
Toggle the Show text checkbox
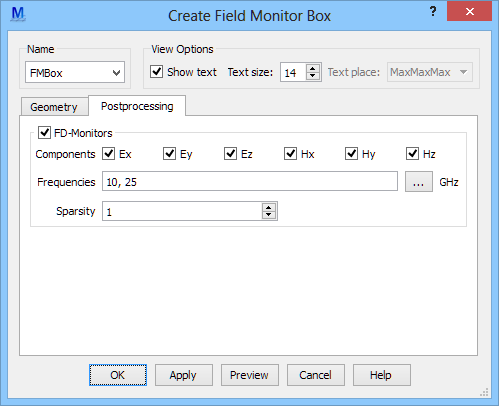point(156,72)
